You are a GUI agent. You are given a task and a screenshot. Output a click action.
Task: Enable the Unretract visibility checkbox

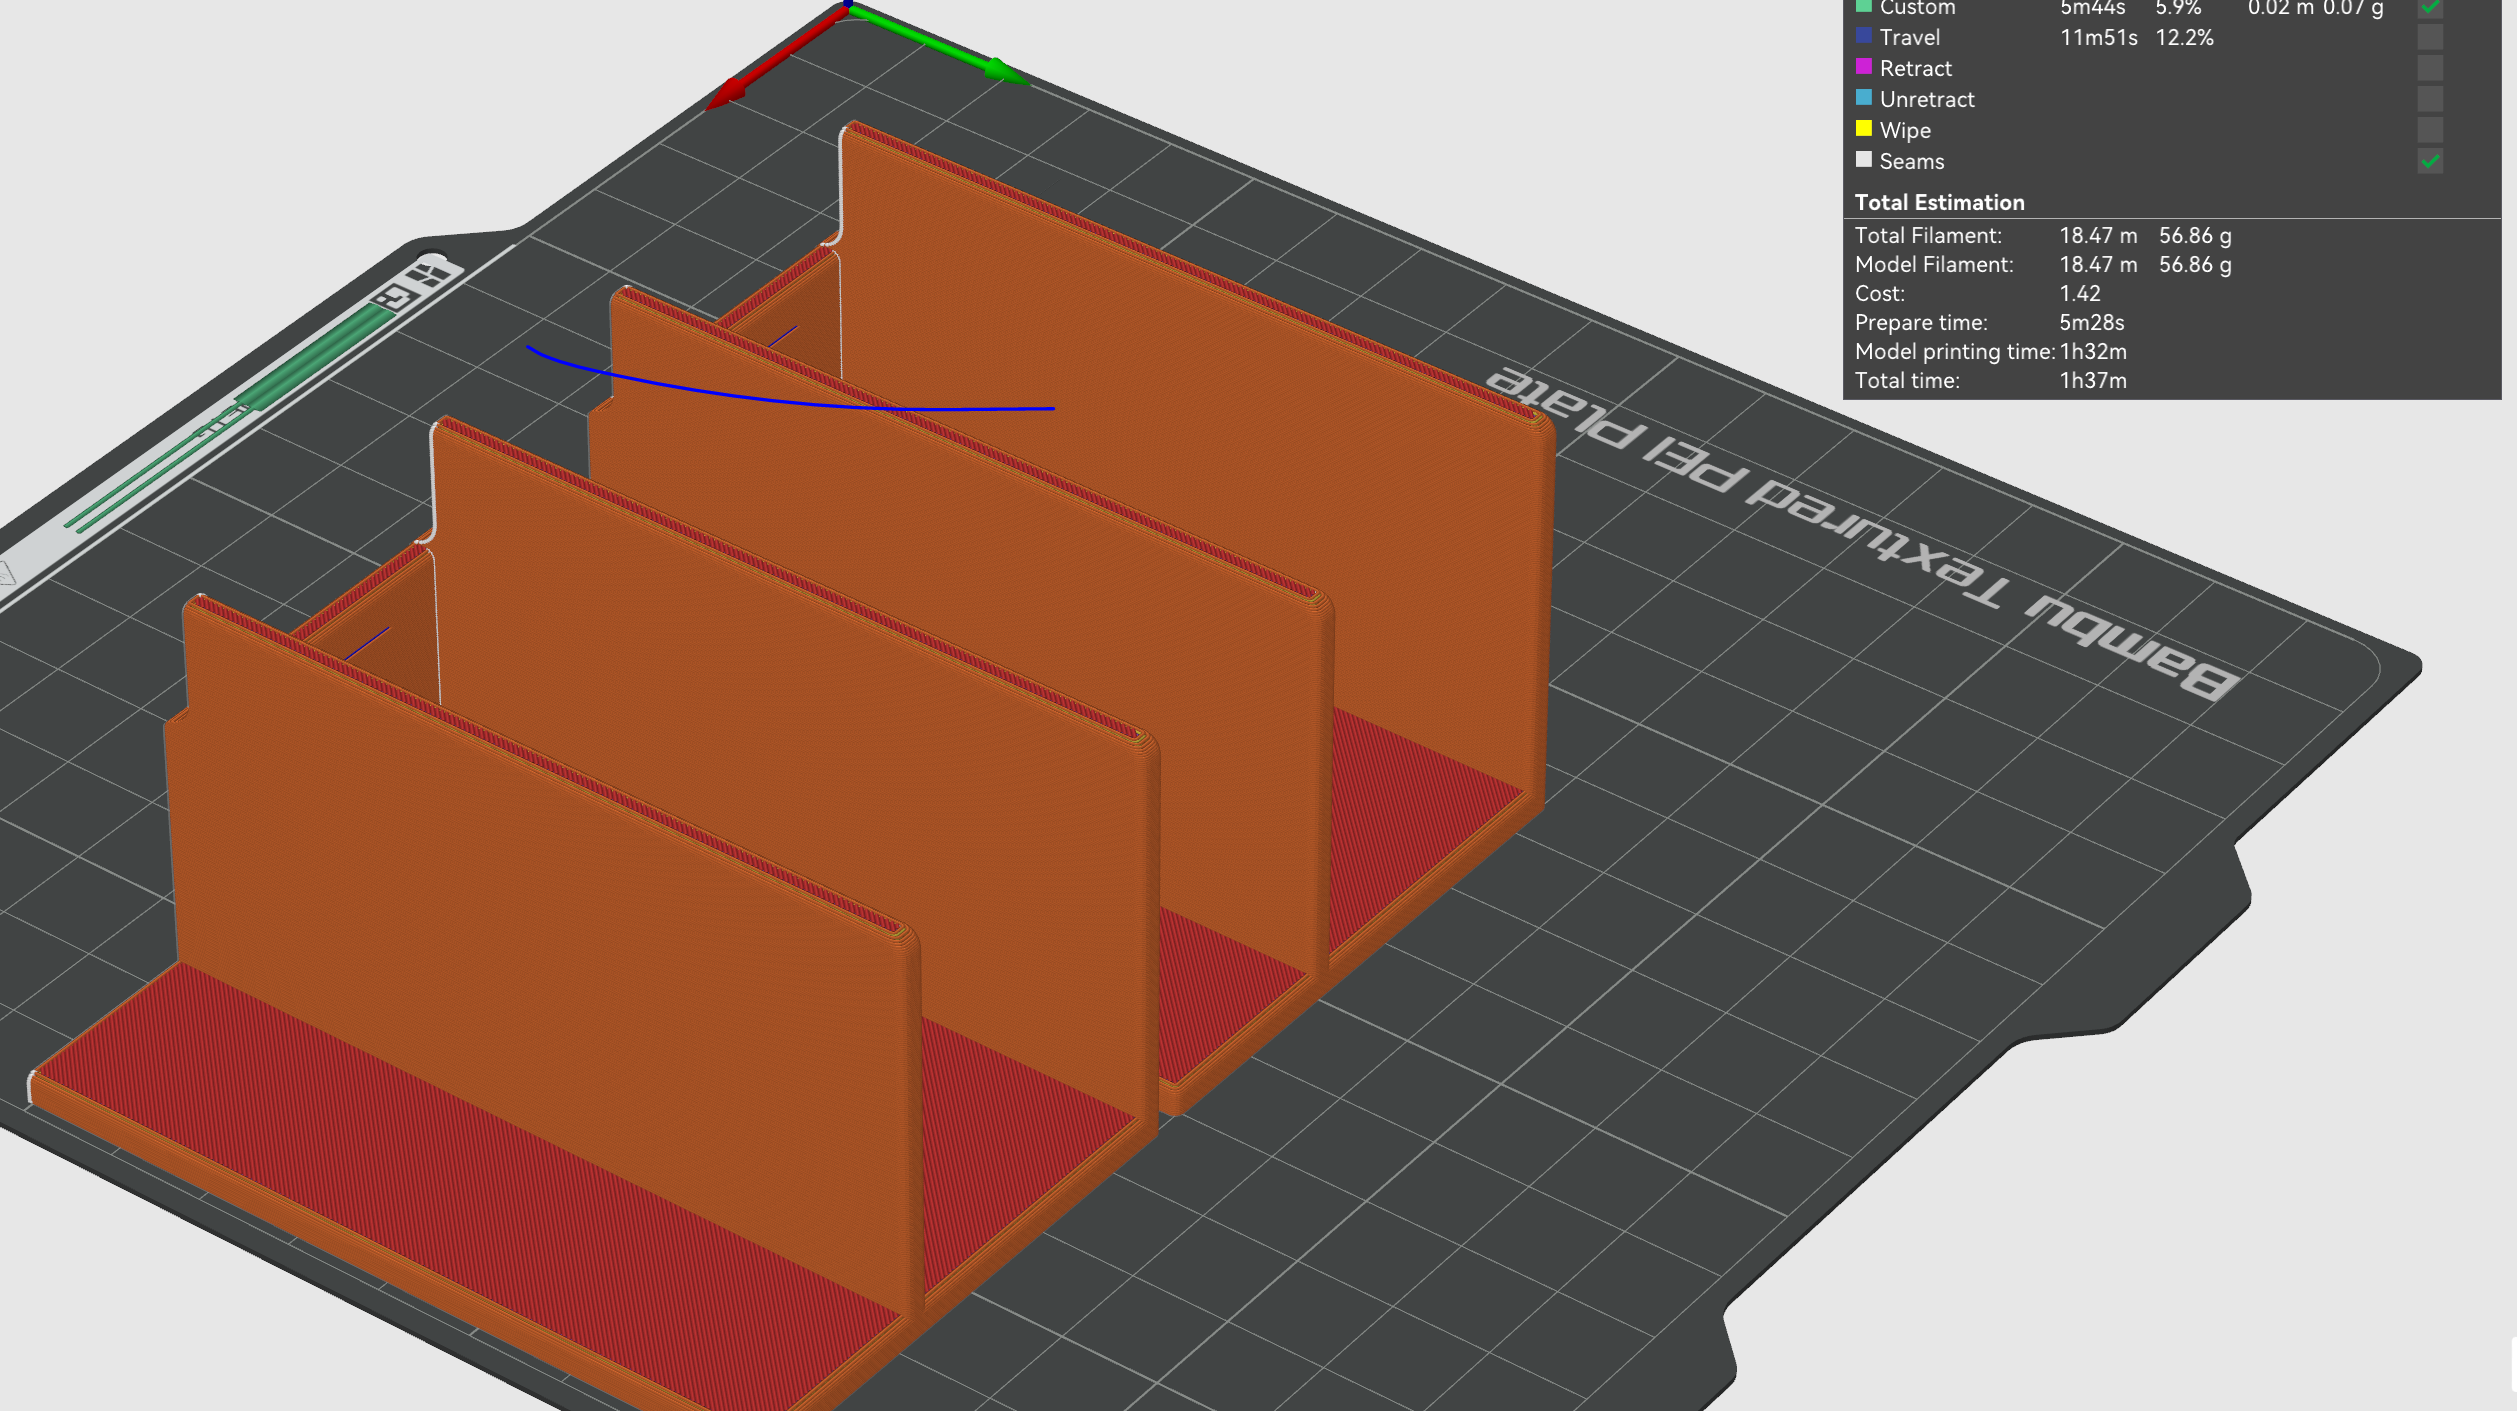tap(2430, 99)
